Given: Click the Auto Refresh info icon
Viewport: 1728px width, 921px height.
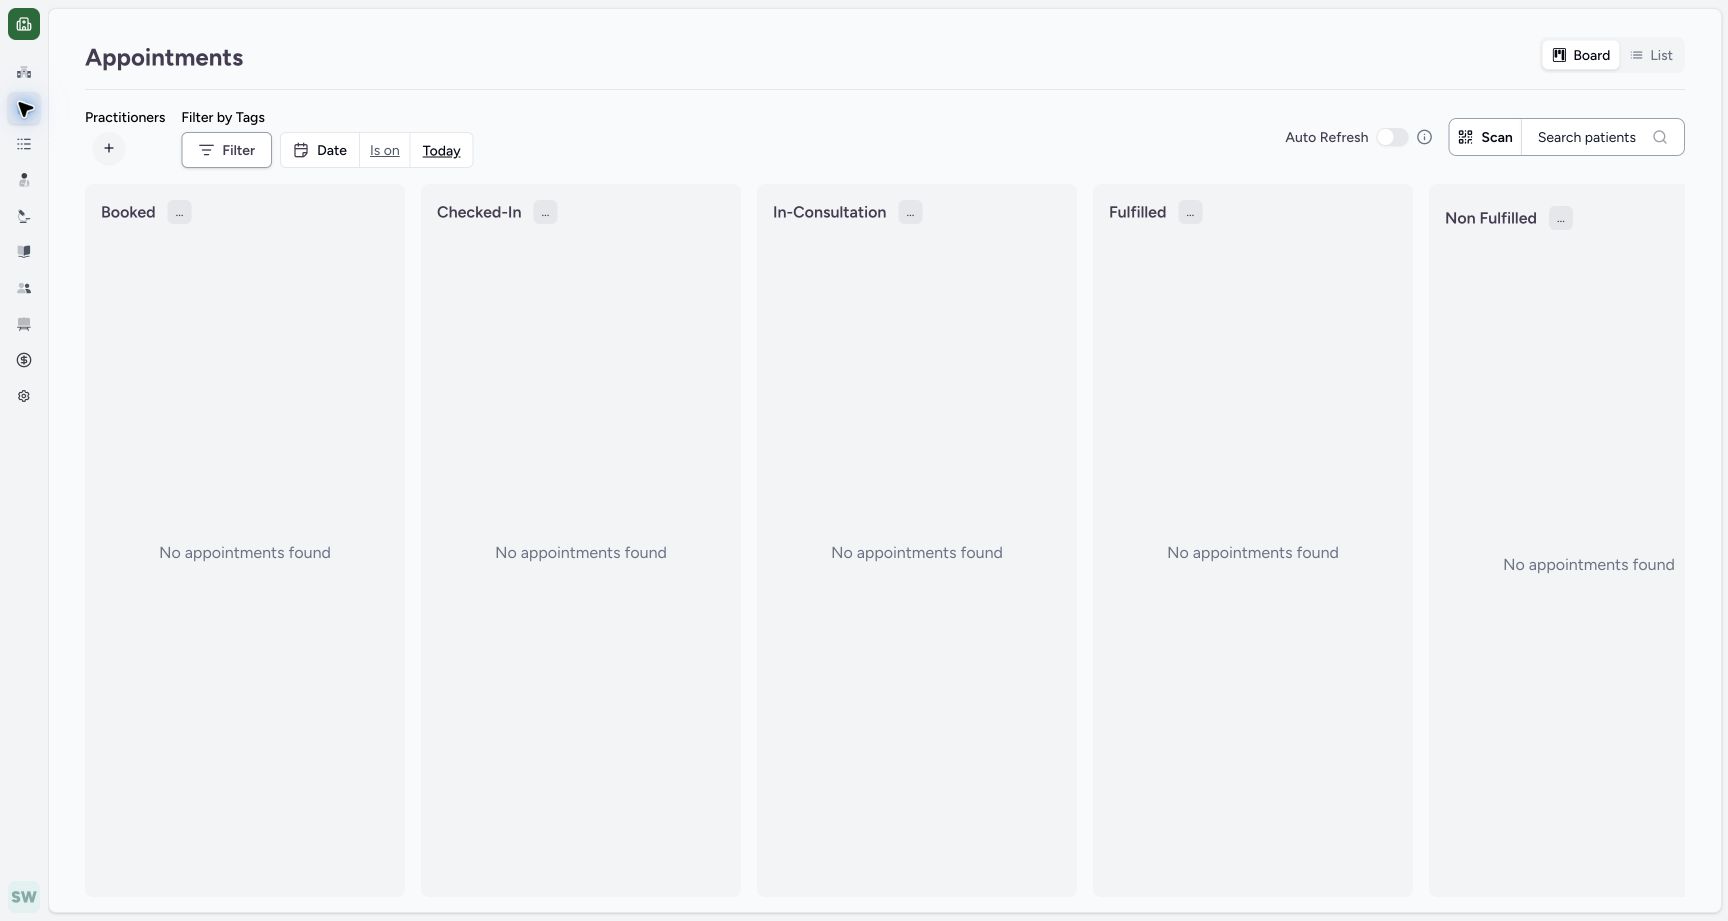Looking at the screenshot, I should click(1425, 137).
